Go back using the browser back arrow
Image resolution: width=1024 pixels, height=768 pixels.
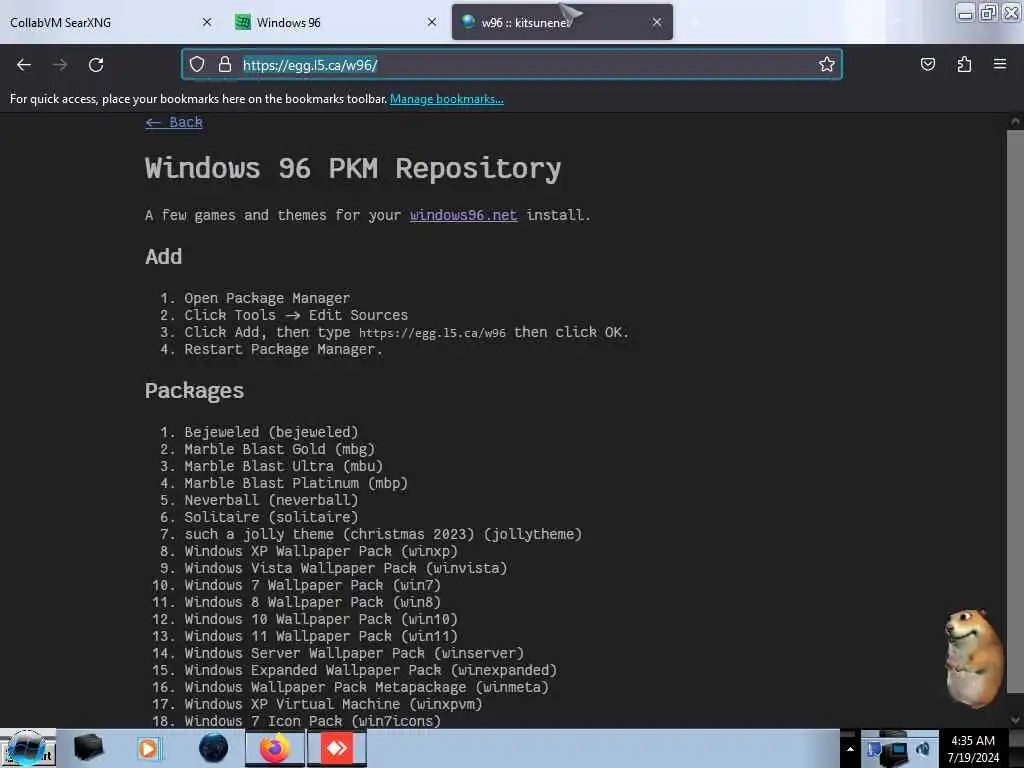pos(24,65)
